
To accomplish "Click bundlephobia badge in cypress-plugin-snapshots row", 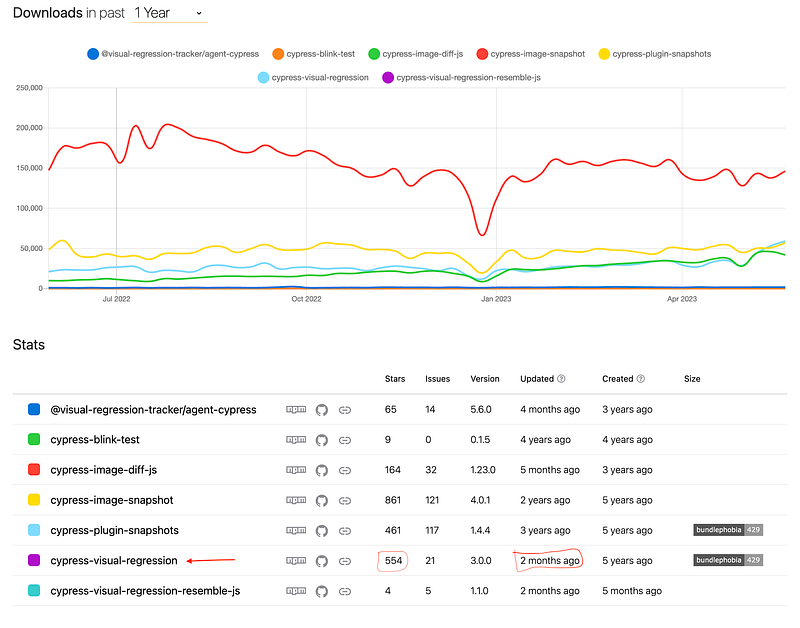I will tap(728, 530).
